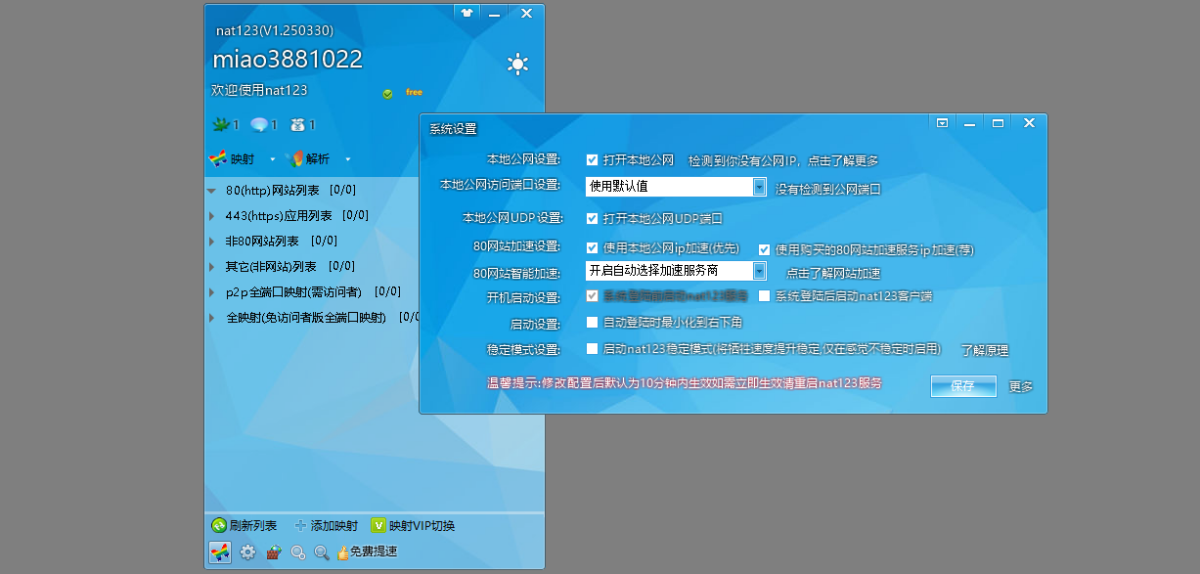1200x574 pixels.
Task: Expand the 443(https)应用列表 tree node
Action: tap(212, 216)
